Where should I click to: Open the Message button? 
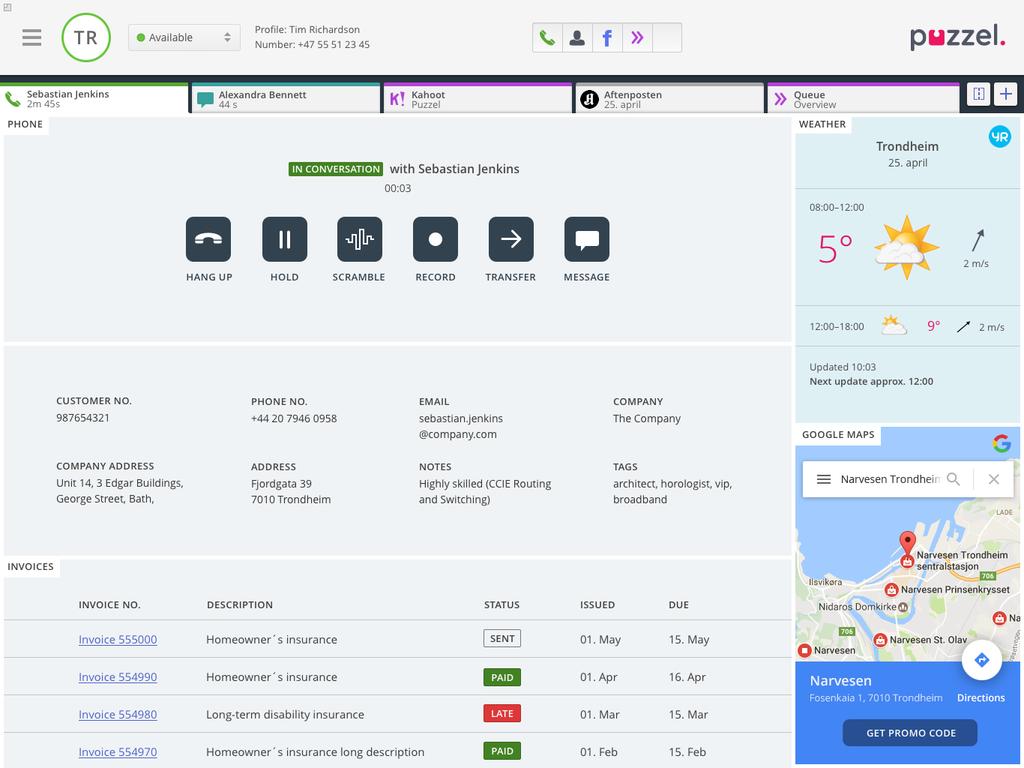pyautogui.click(x=586, y=239)
